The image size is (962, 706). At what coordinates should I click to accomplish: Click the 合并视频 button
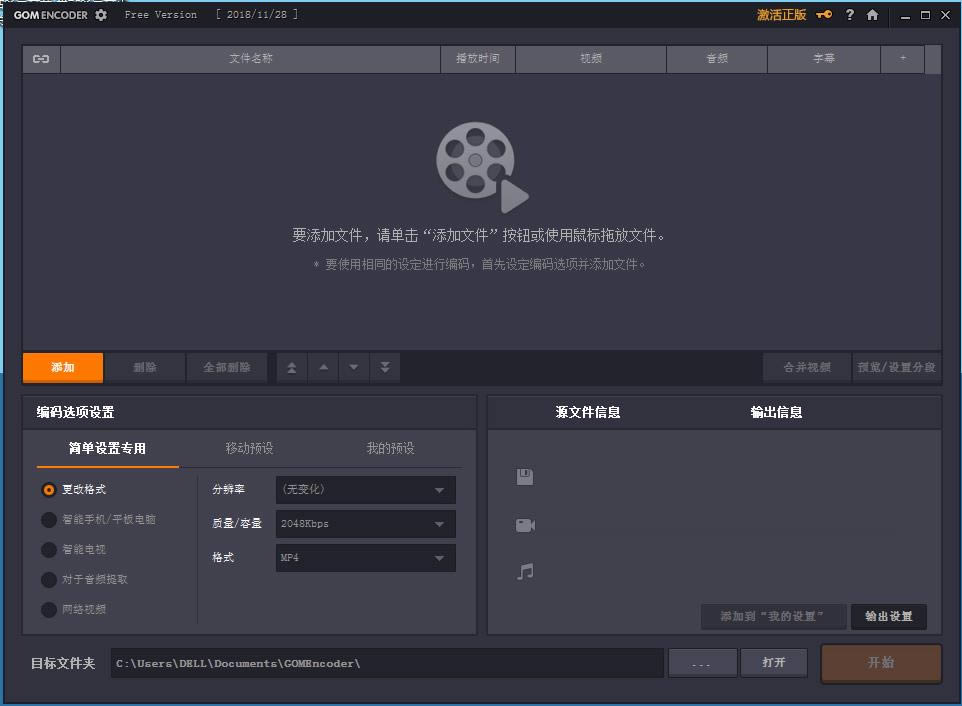click(807, 367)
